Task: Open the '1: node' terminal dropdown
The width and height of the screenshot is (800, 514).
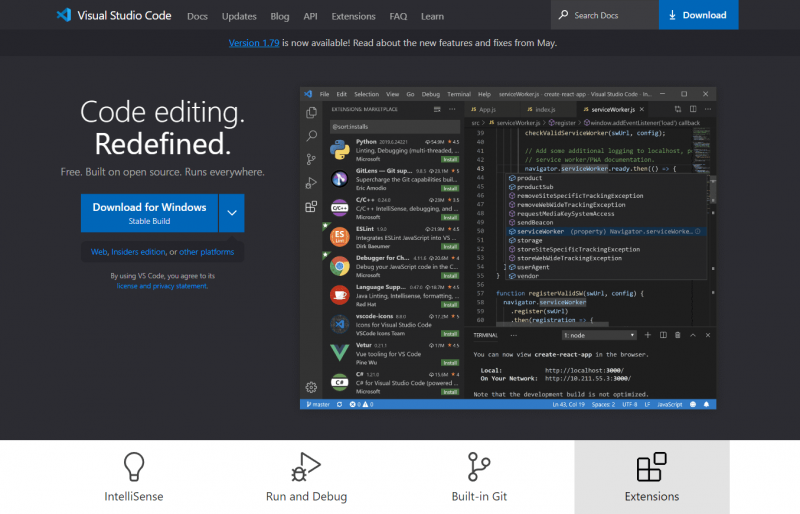Action: [599, 335]
